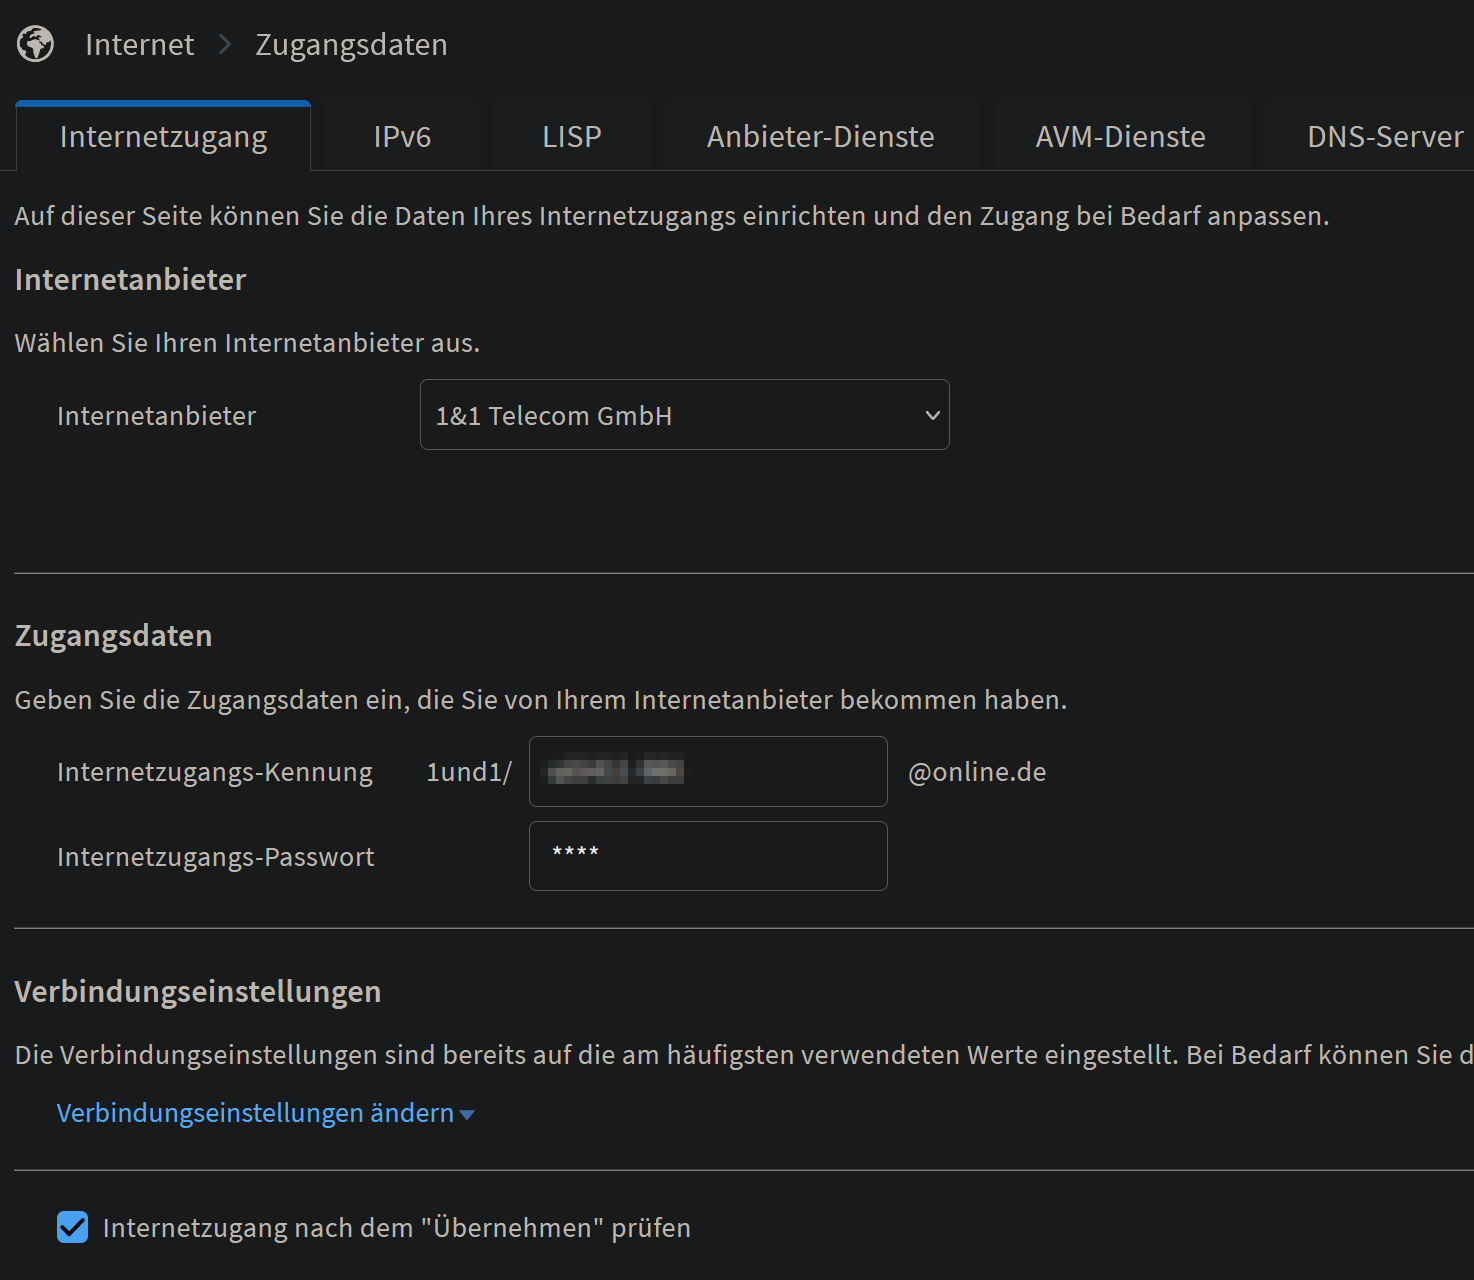Image resolution: width=1474 pixels, height=1280 pixels.
Task: Click the globe icon beside Internet
Action: click(35, 44)
